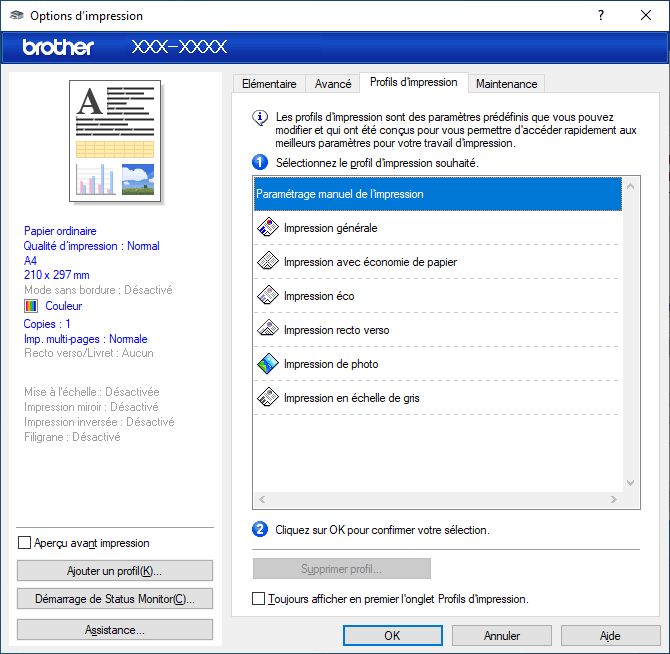The height and width of the screenshot is (654, 670).
Task: Click the Impression générale profile icon
Action: click(x=267, y=228)
